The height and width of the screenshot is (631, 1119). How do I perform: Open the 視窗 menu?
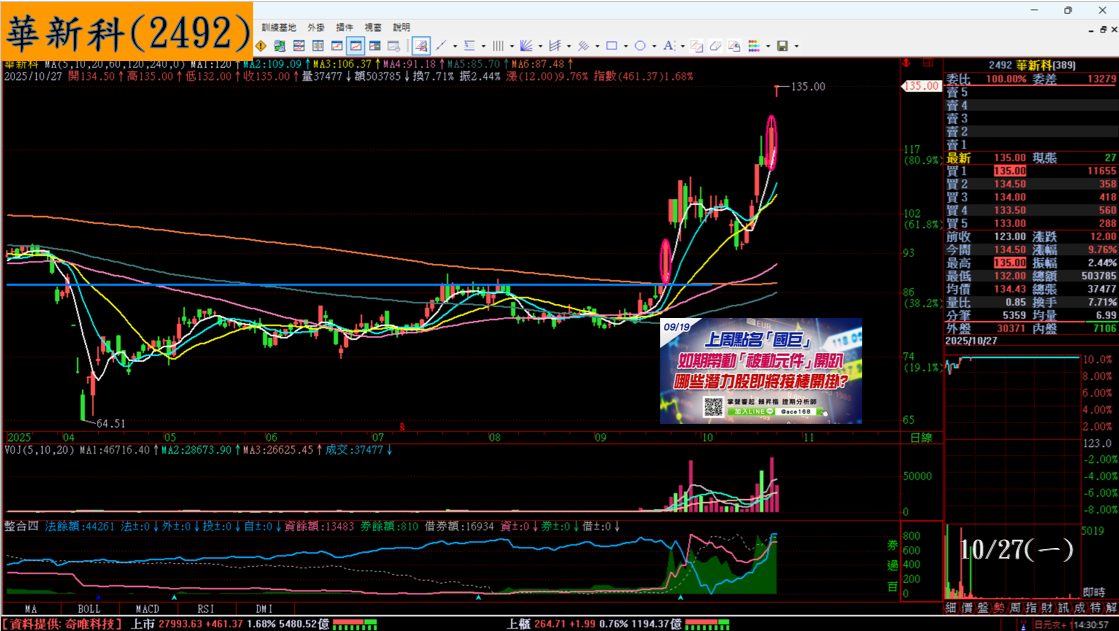[x=373, y=27]
